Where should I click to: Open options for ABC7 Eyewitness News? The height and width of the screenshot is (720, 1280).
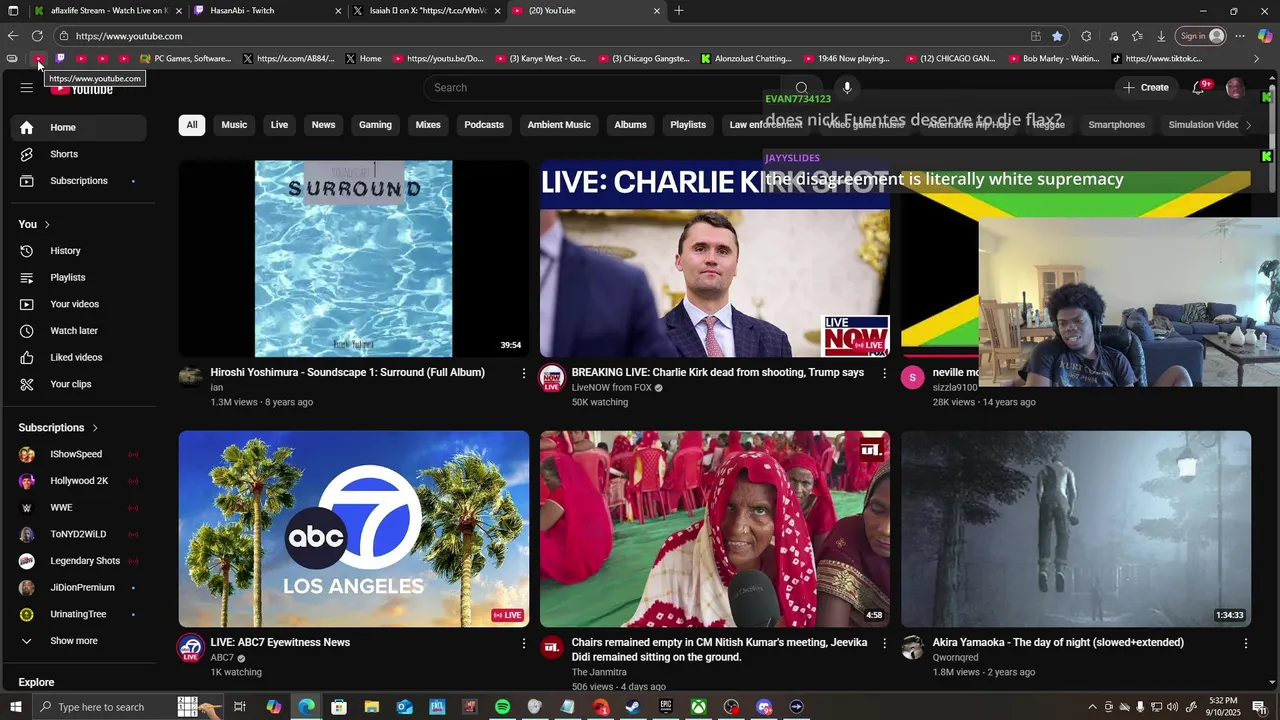tap(523, 643)
